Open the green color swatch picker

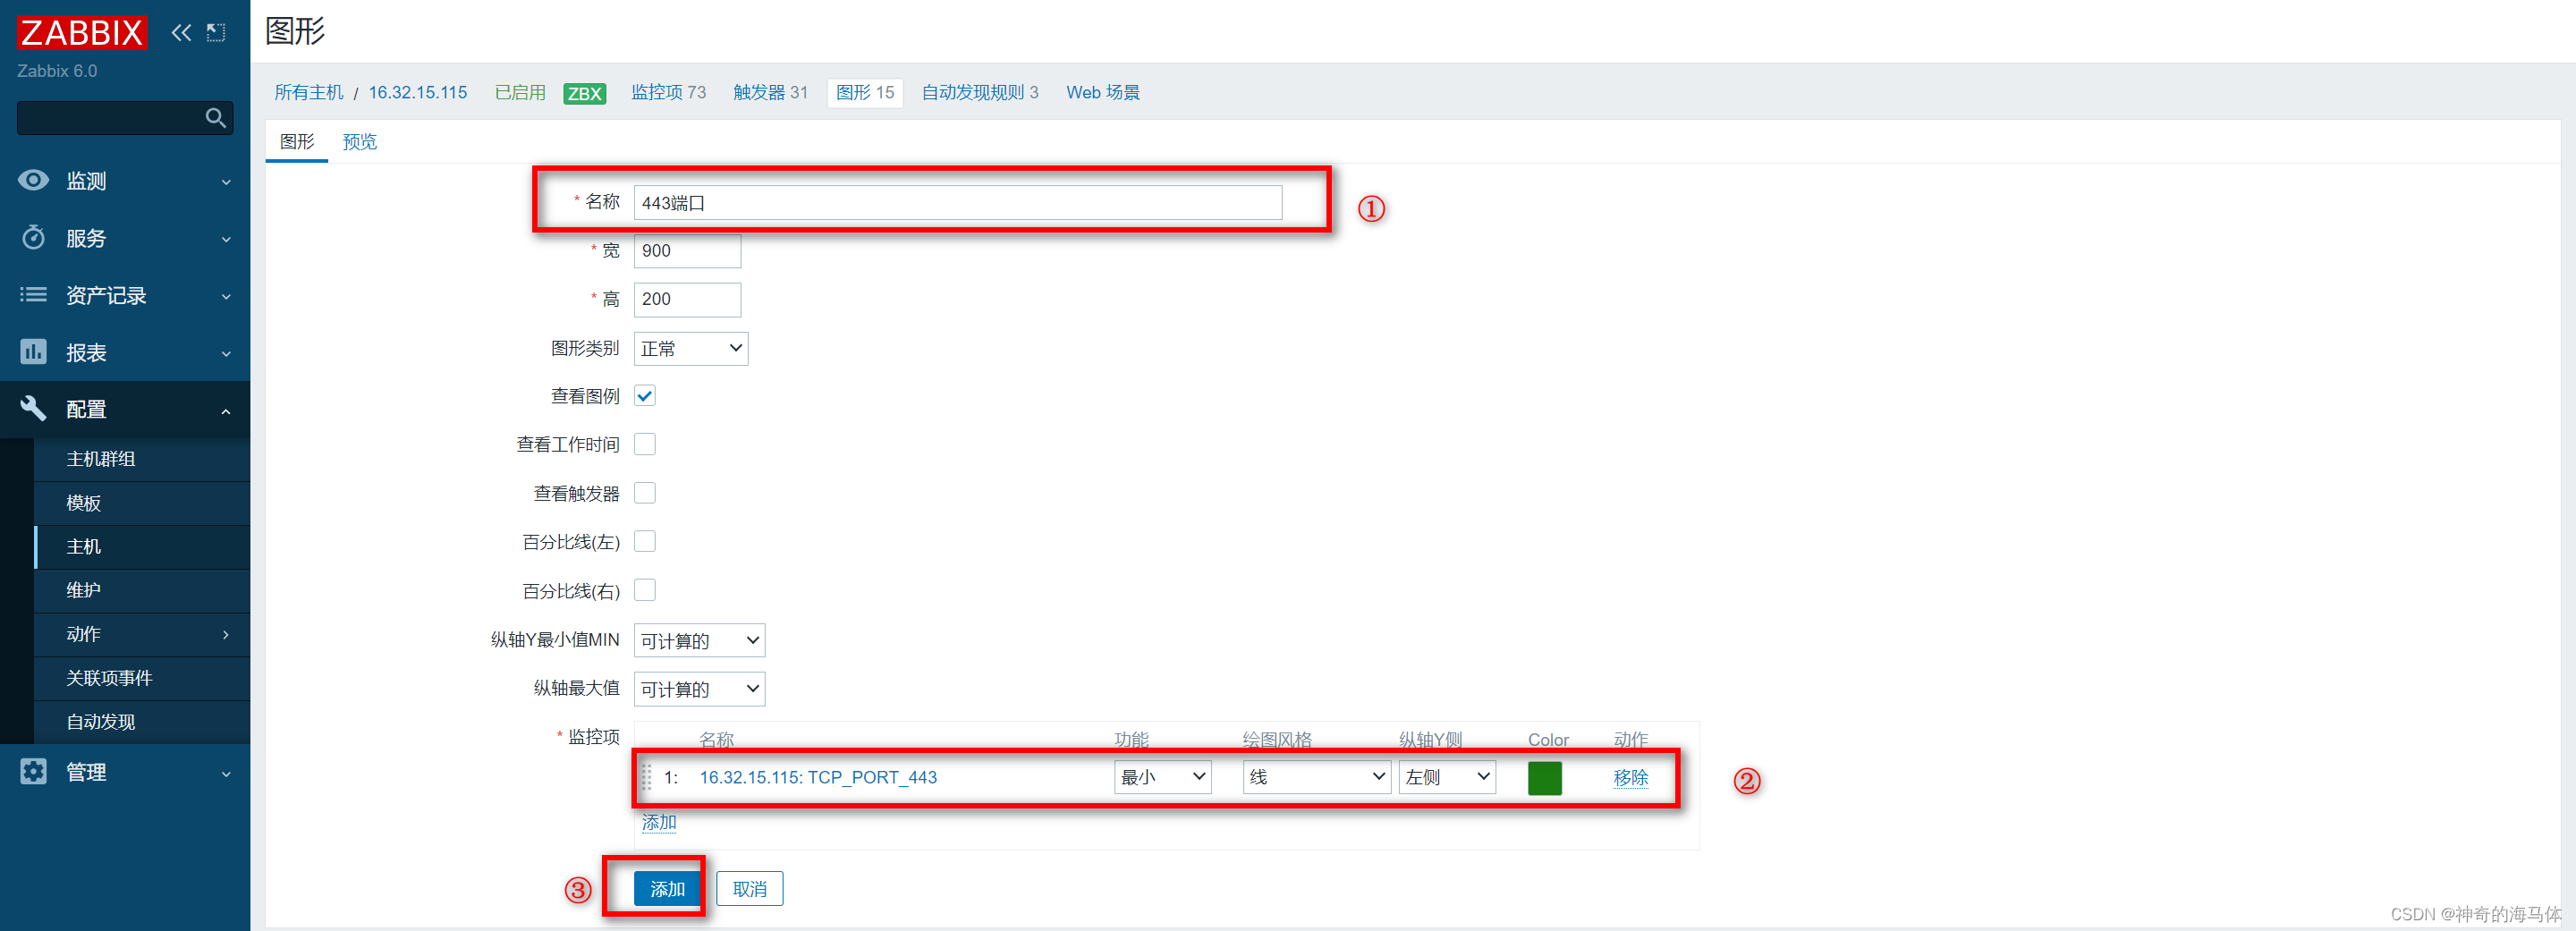1544,778
